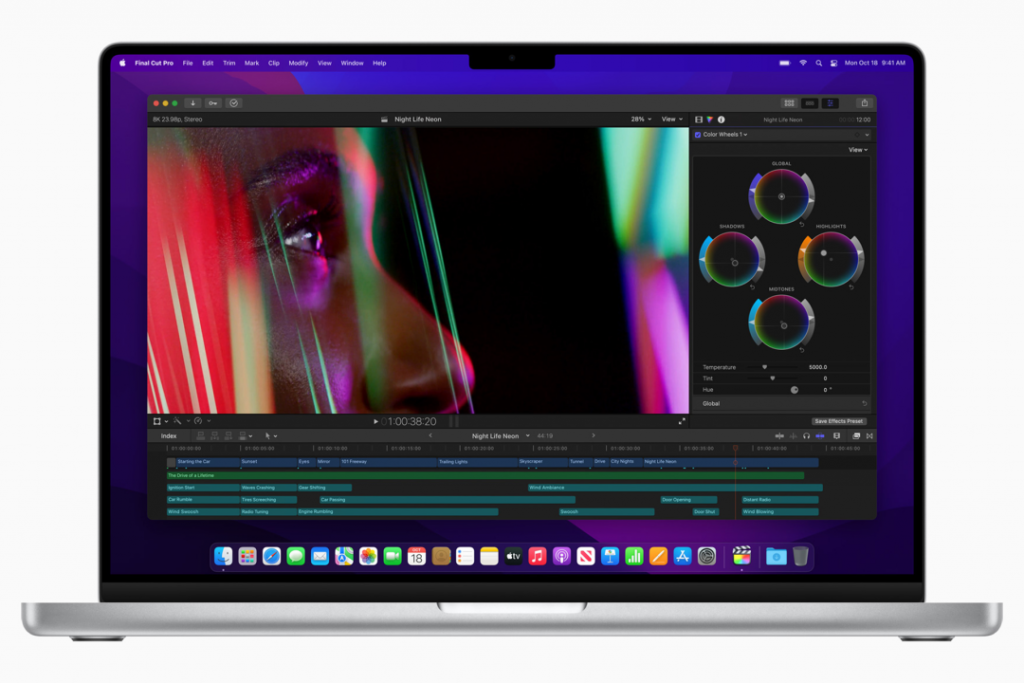Click the timeline Index button
Viewport: 1024px width, 683px height.
(x=169, y=436)
